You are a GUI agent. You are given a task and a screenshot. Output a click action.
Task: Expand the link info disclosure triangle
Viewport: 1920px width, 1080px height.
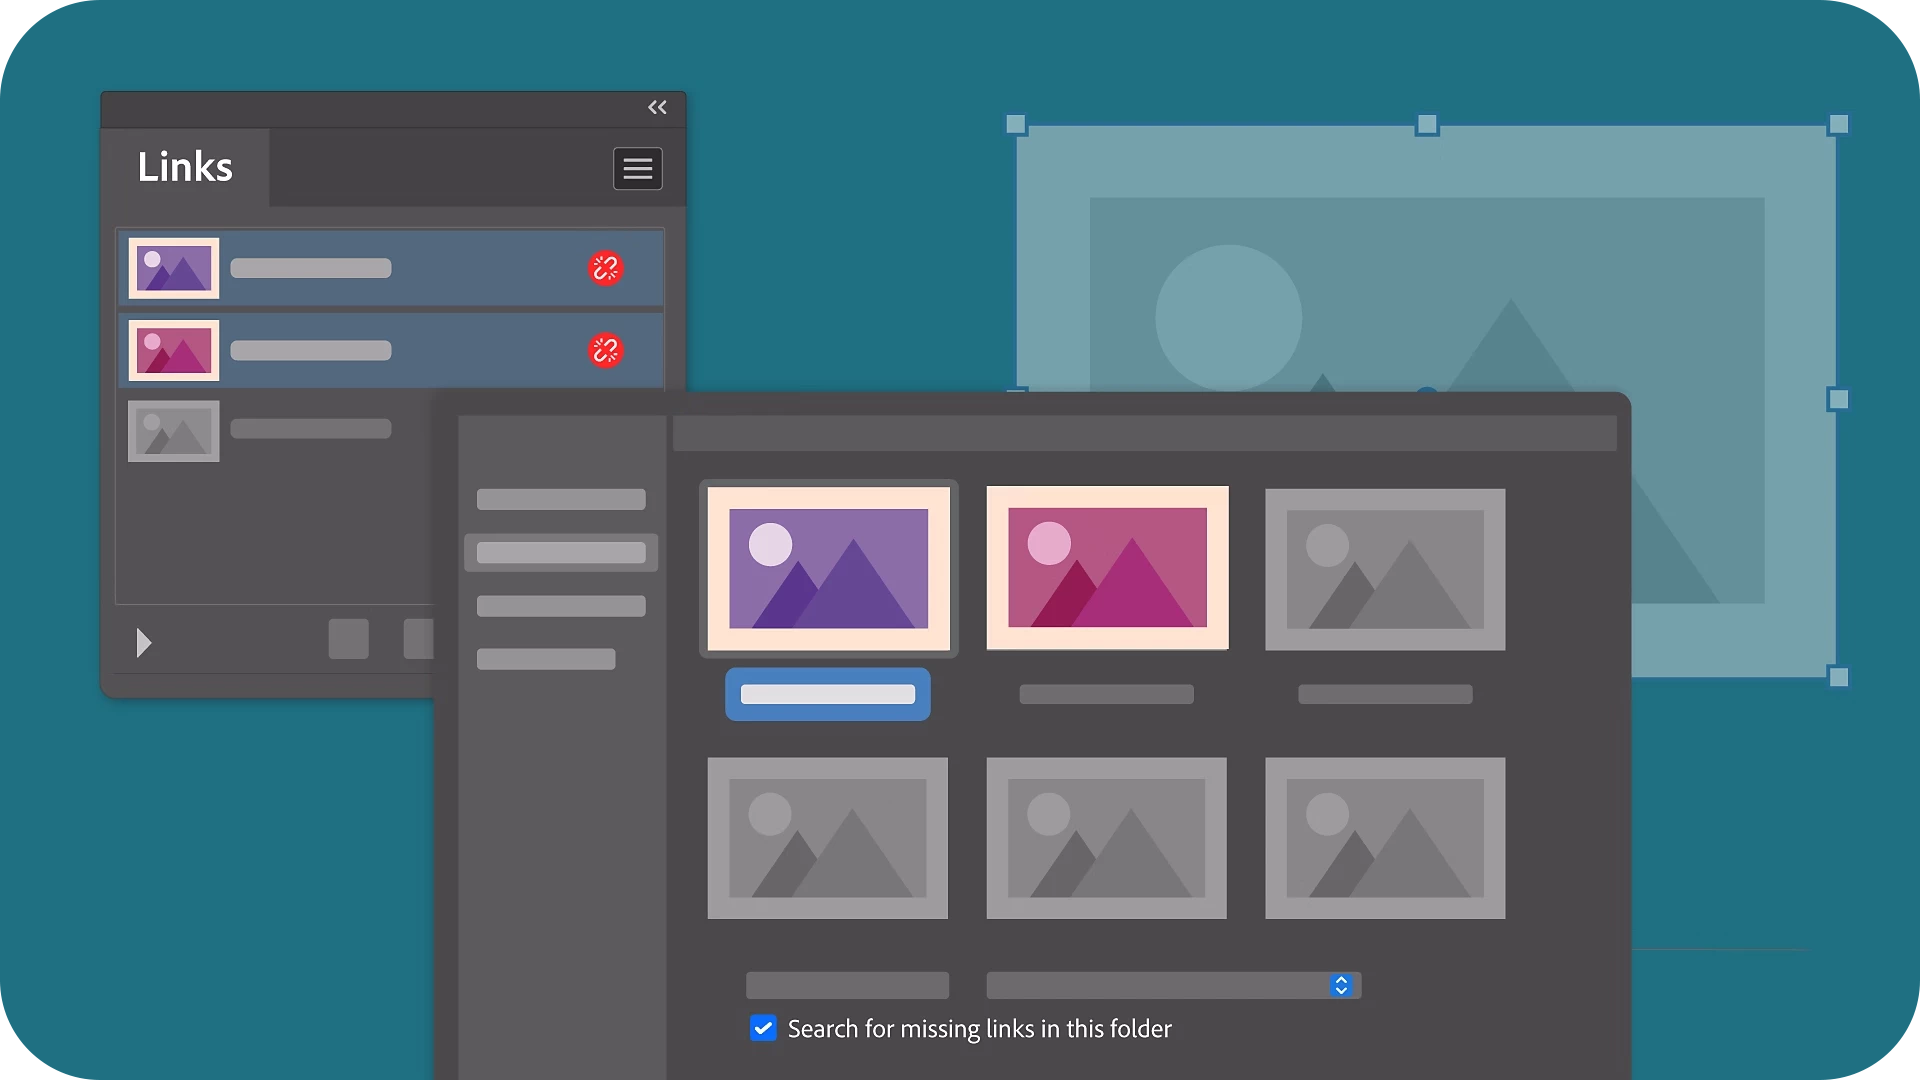tap(144, 642)
